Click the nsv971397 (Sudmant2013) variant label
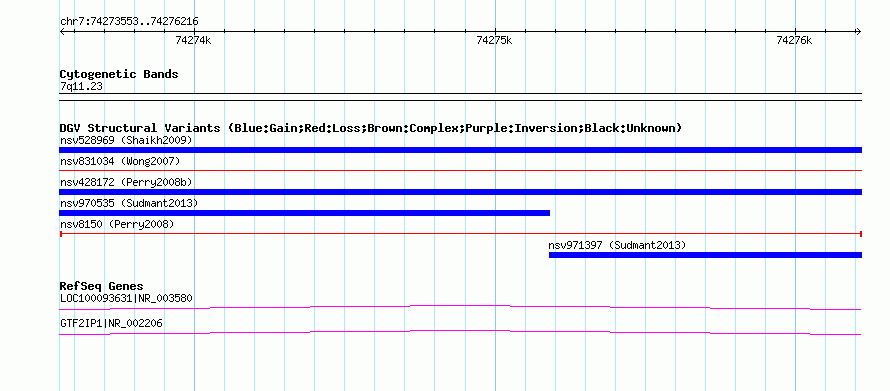The image size is (890, 391). coord(617,245)
